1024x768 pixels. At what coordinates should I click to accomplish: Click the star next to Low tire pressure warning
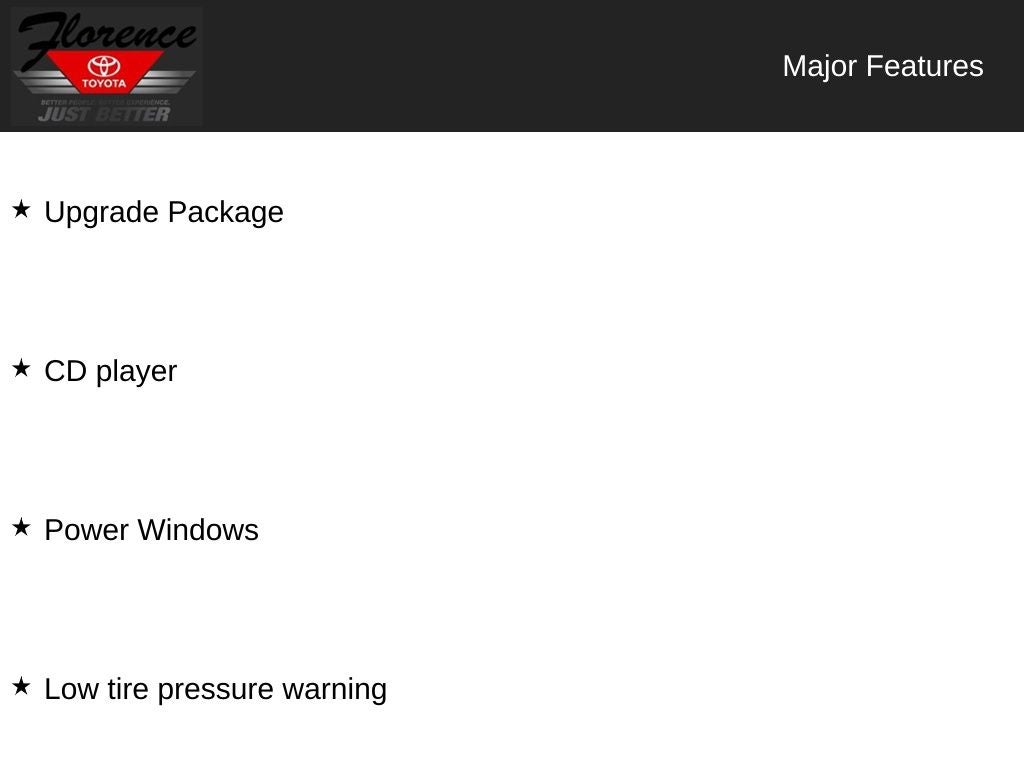(21, 686)
